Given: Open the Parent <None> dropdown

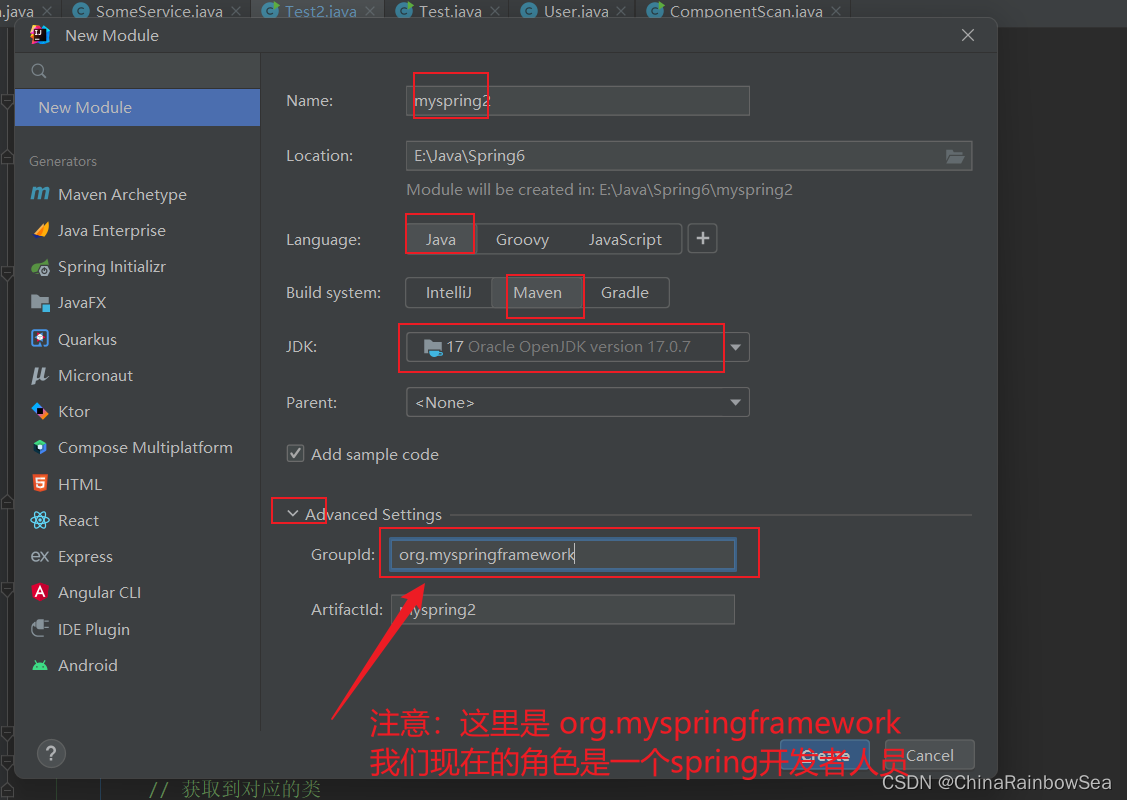Looking at the screenshot, I should [578, 403].
